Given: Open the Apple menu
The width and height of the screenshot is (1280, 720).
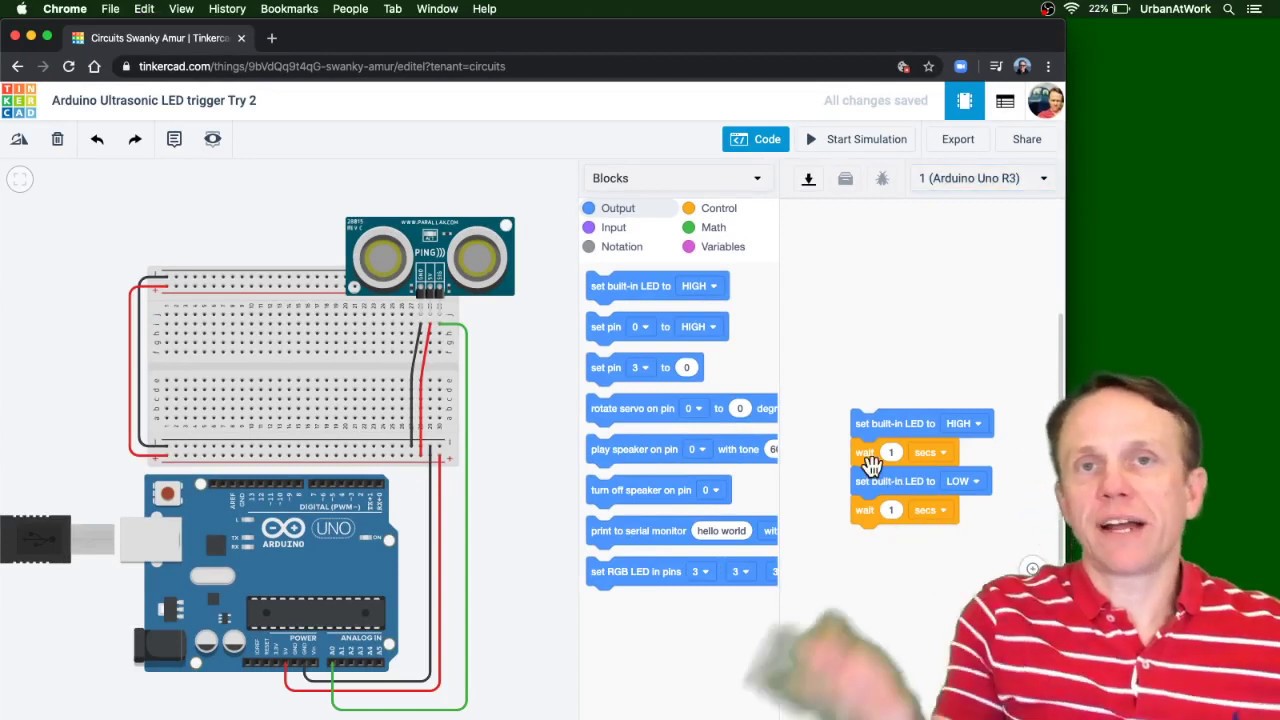Looking at the screenshot, I should [21, 9].
